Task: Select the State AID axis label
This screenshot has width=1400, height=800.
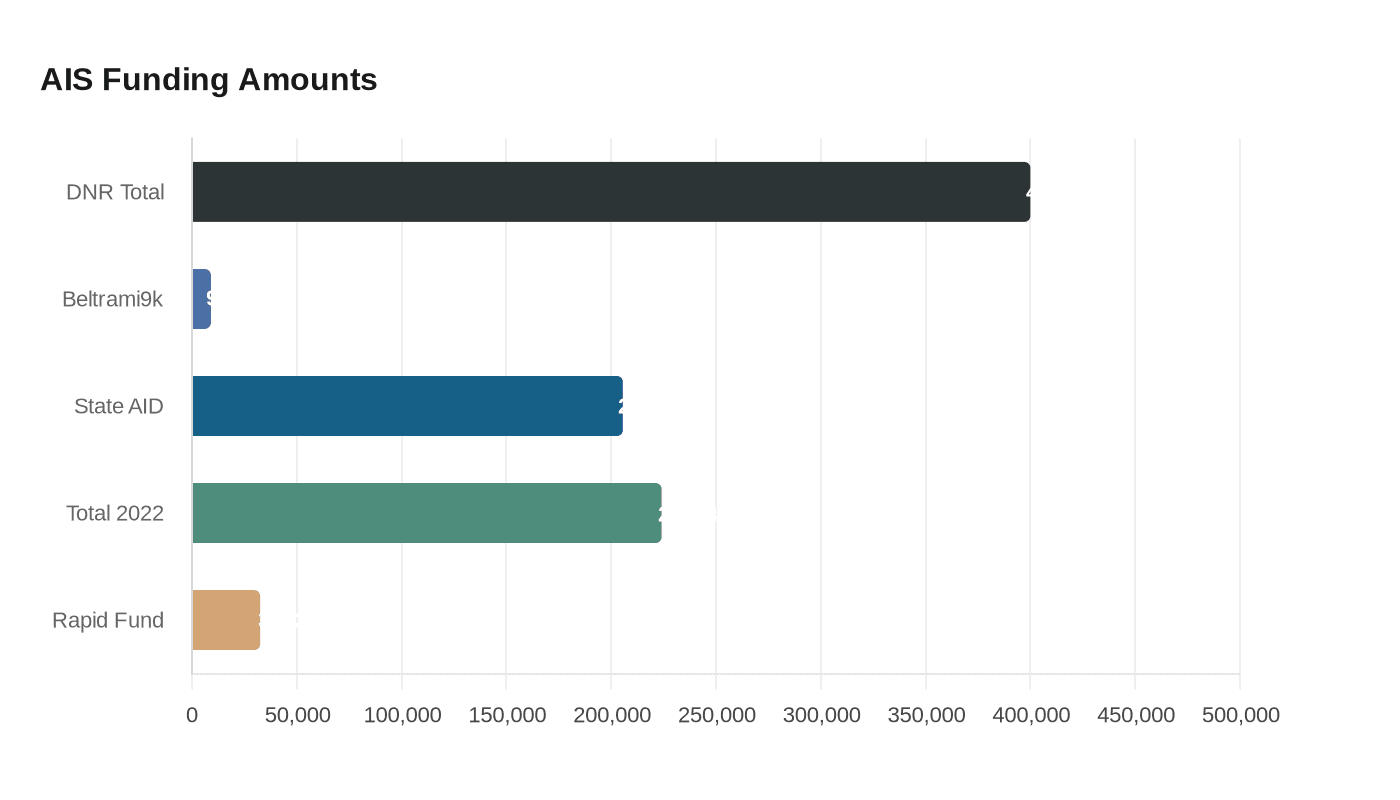Action: [x=118, y=406]
